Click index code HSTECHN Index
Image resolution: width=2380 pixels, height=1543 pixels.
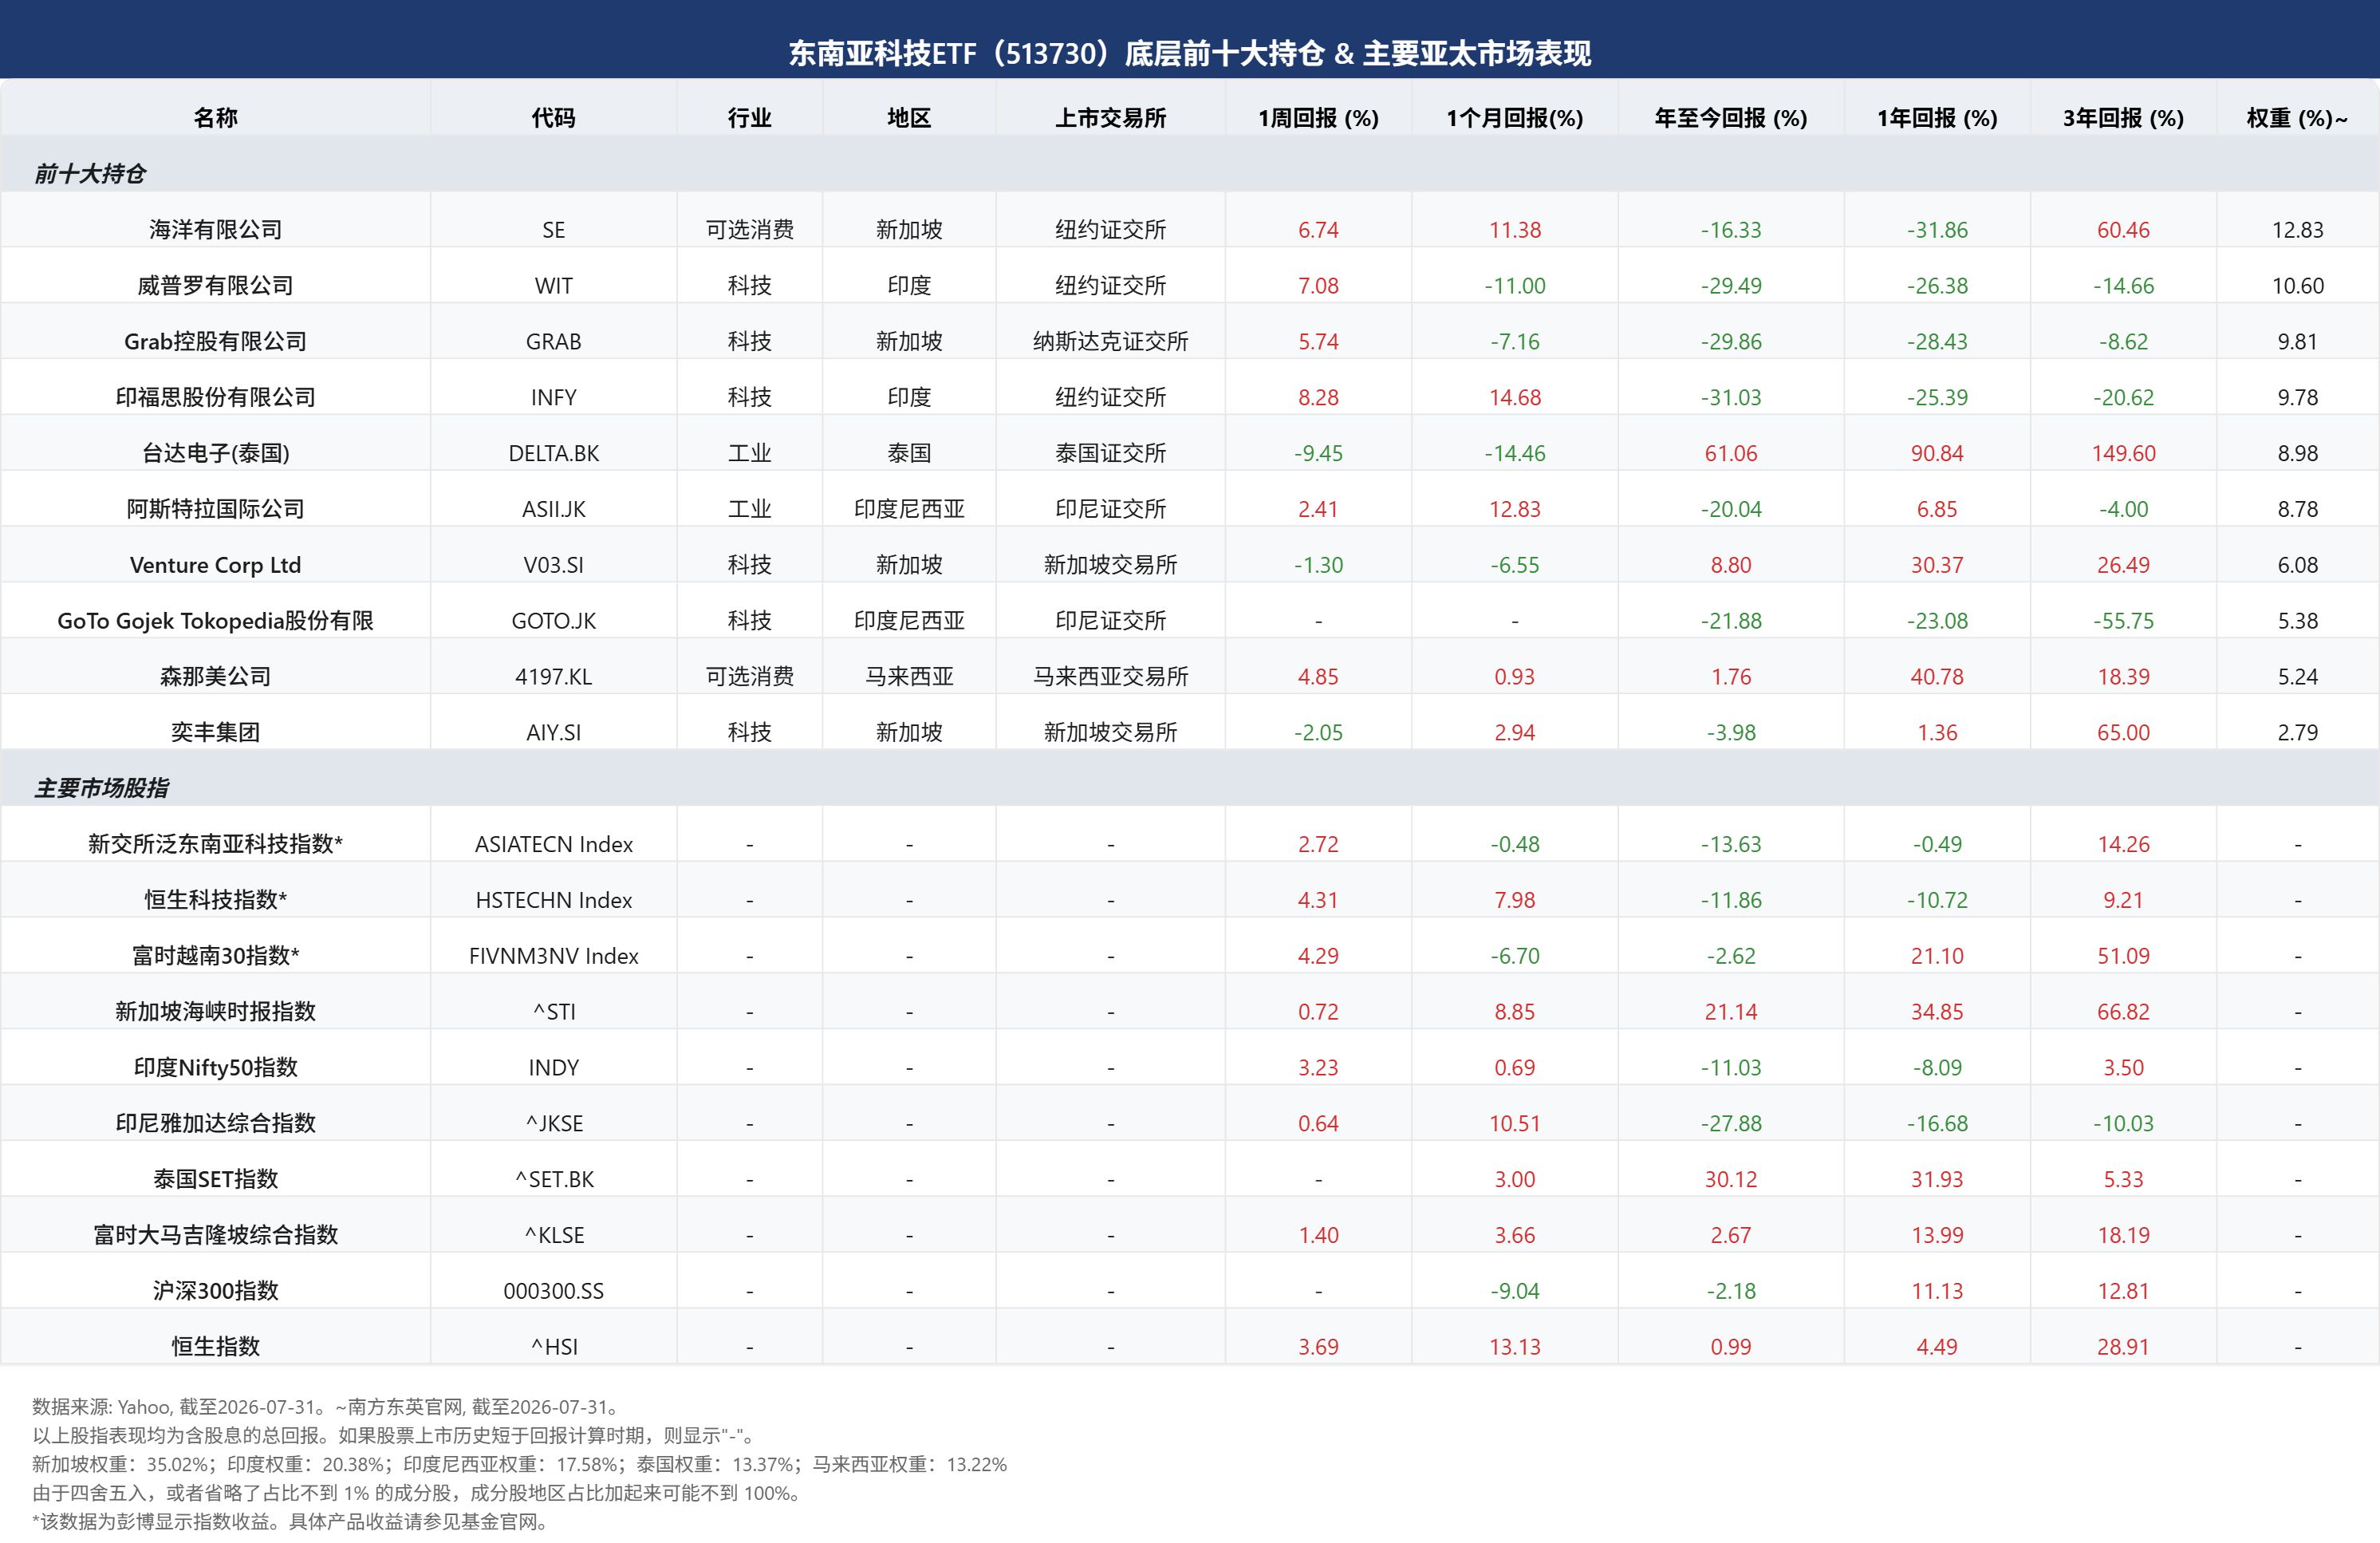[x=553, y=901]
